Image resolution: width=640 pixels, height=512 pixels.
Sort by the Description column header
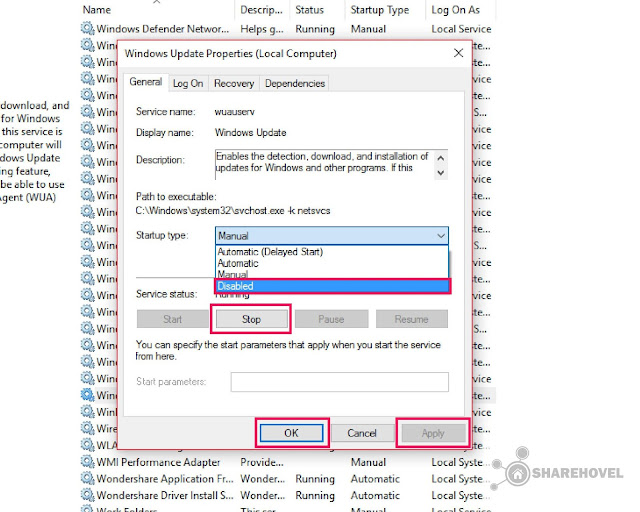(x=262, y=10)
